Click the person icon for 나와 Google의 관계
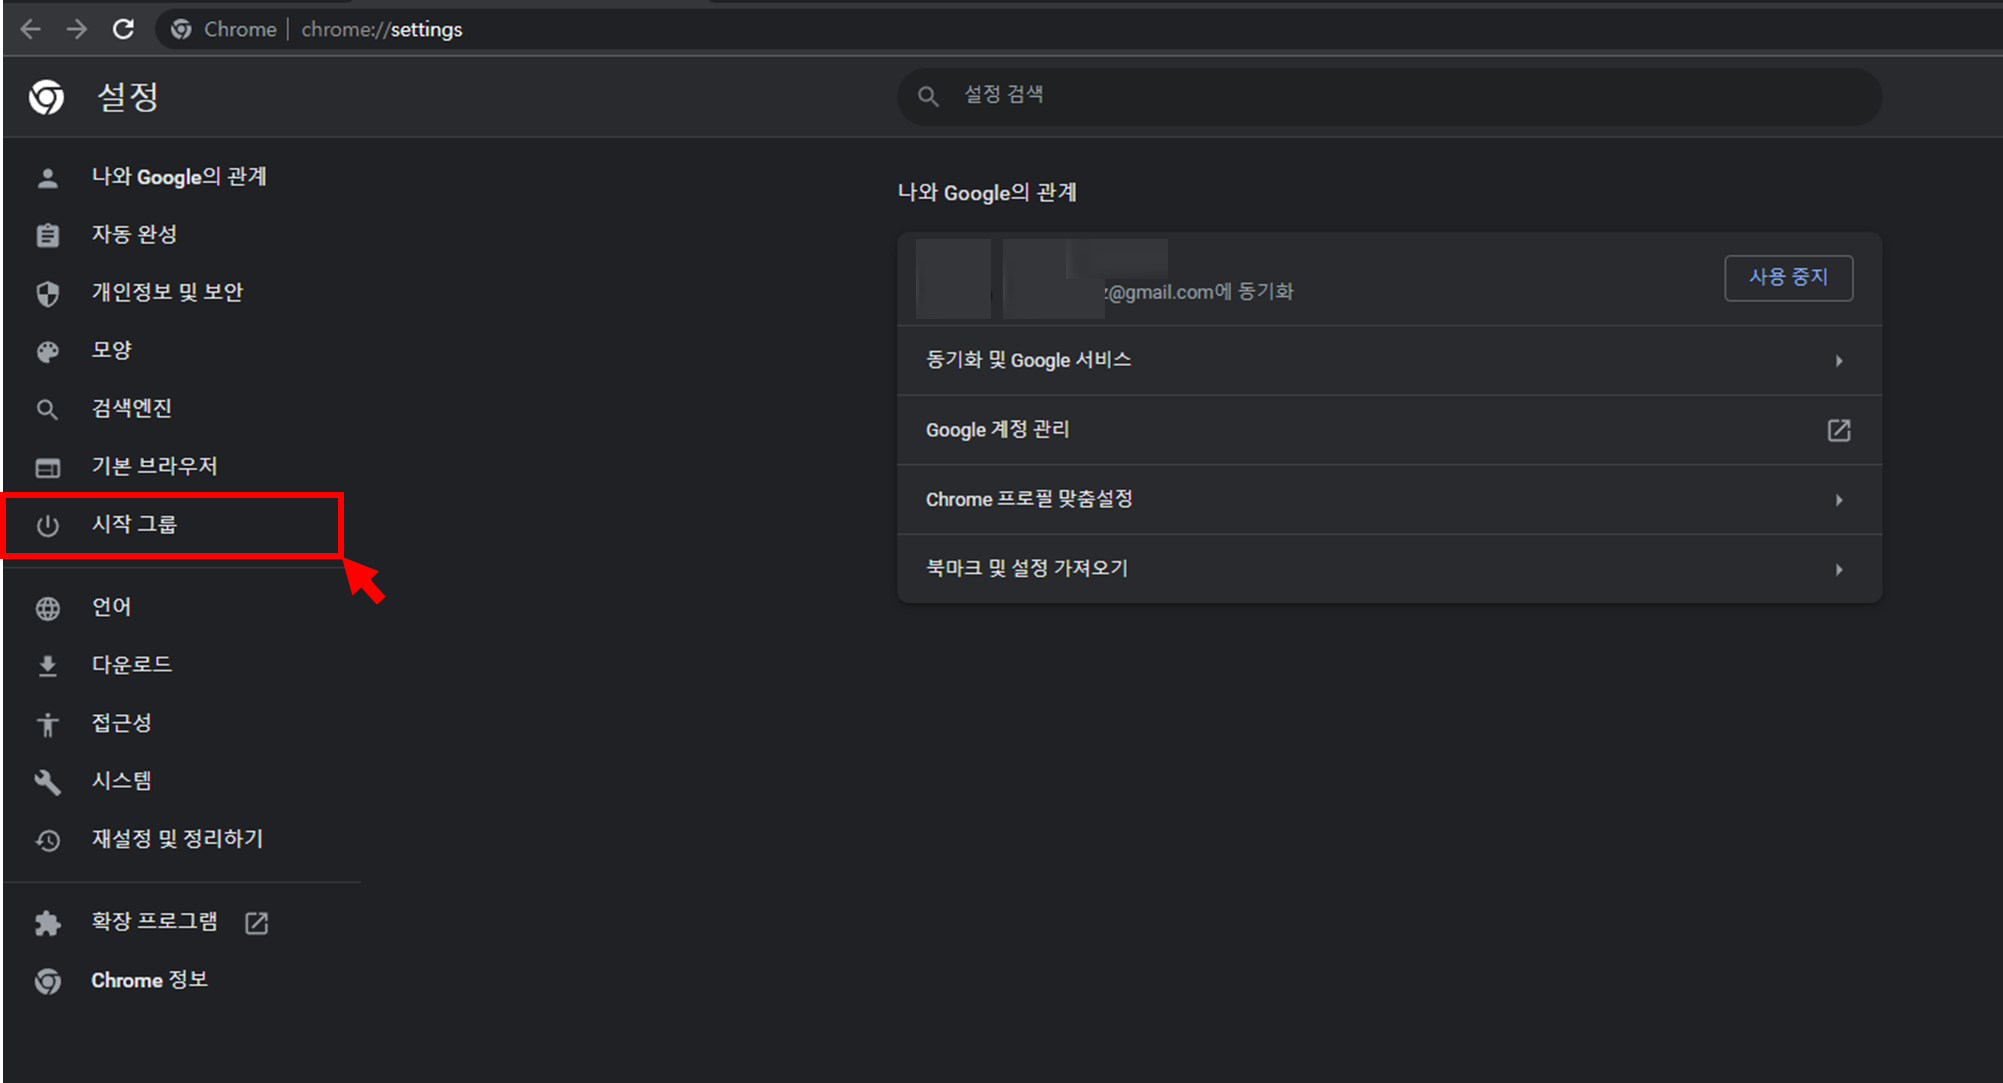This screenshot has height=1083, width=2003. [47, 178]
